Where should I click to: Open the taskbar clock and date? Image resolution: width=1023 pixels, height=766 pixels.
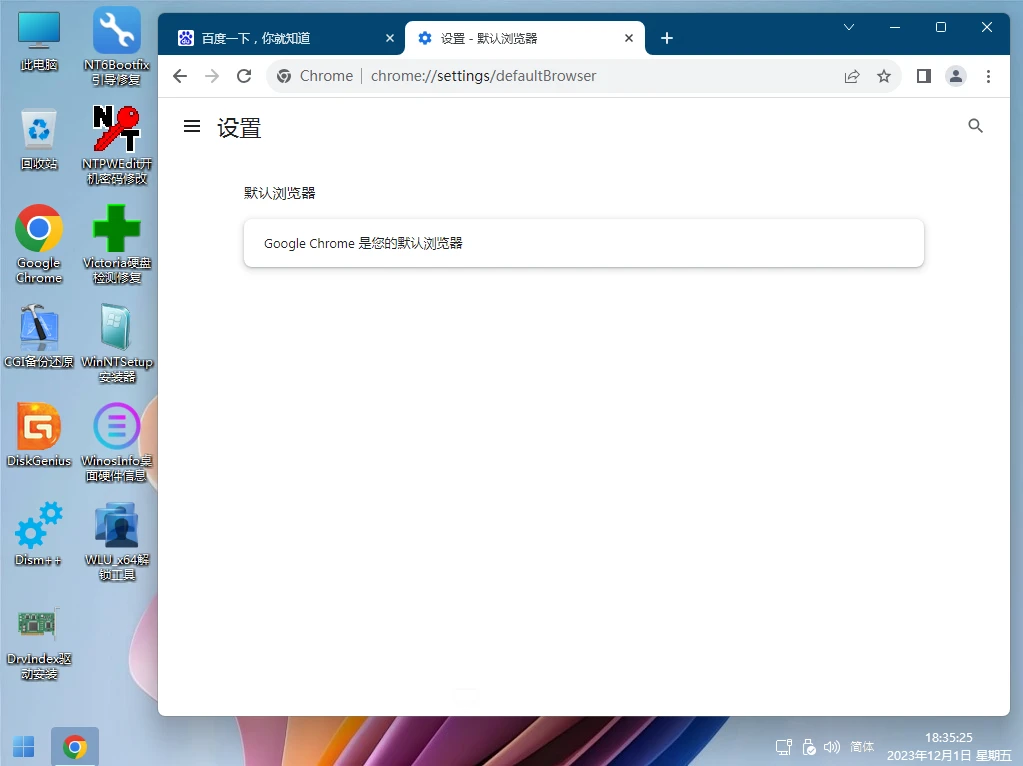pyautogui.click(x=949, y=747)
